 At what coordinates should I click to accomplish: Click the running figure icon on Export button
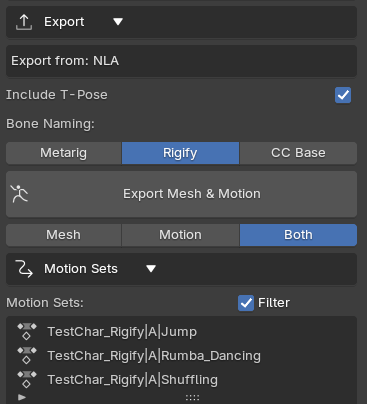19,194
